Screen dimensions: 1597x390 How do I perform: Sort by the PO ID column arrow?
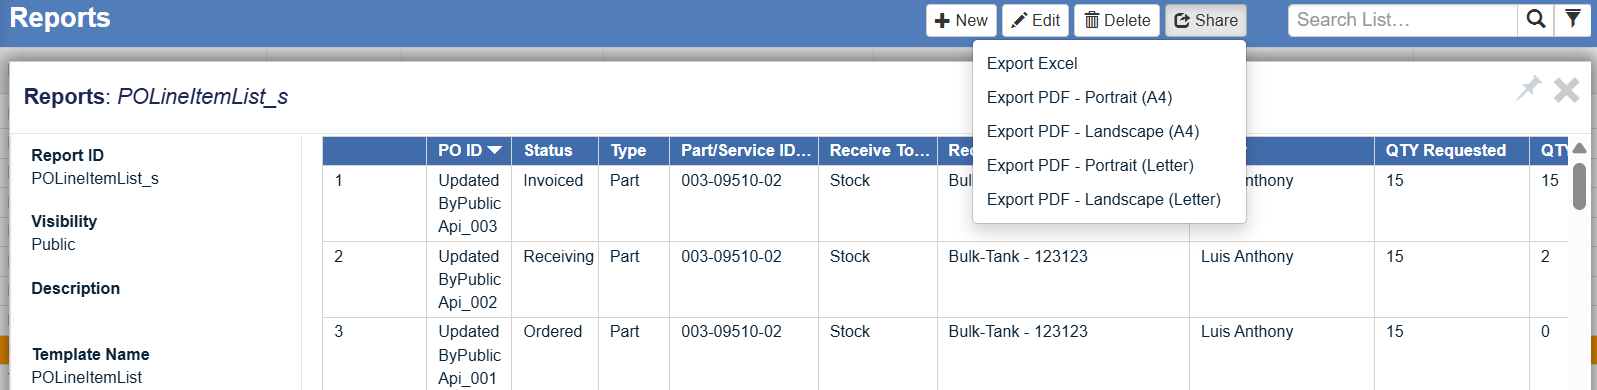(x=495, y=150)
